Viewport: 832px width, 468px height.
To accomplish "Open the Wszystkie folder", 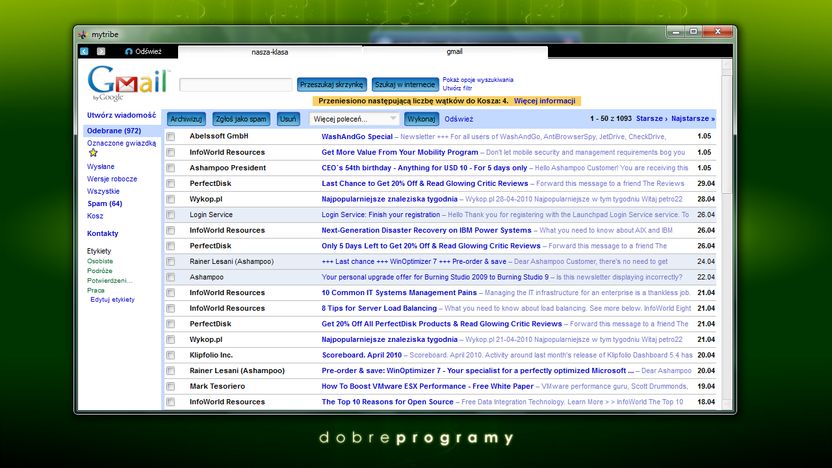I will point(103,191).
